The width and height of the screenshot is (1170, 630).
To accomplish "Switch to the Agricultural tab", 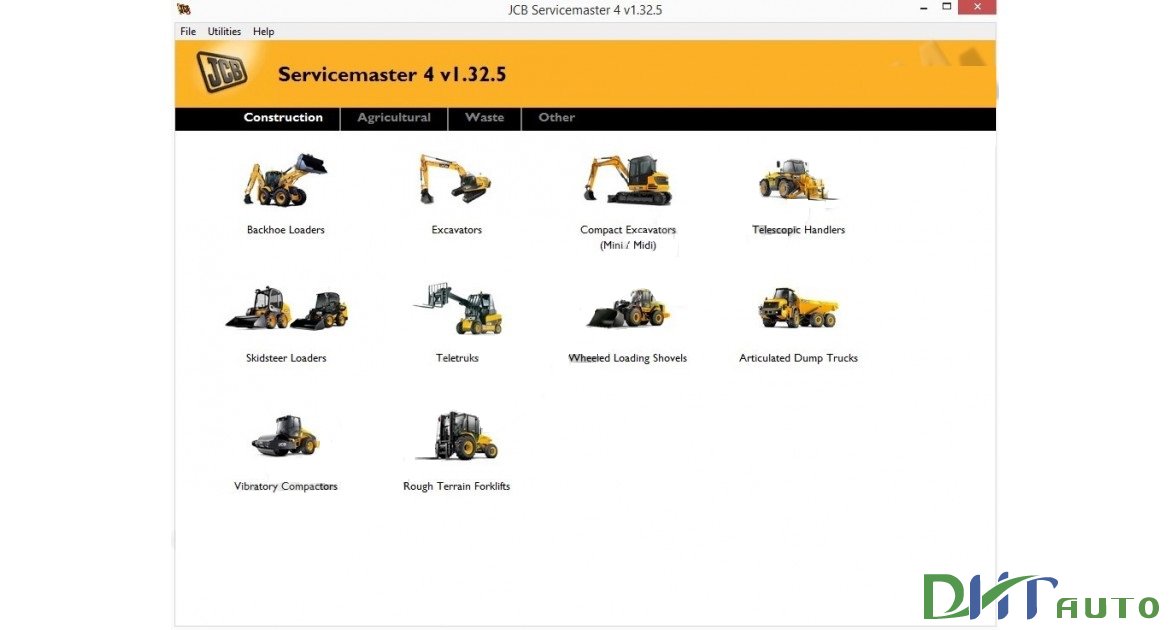I will pos(394,117).
